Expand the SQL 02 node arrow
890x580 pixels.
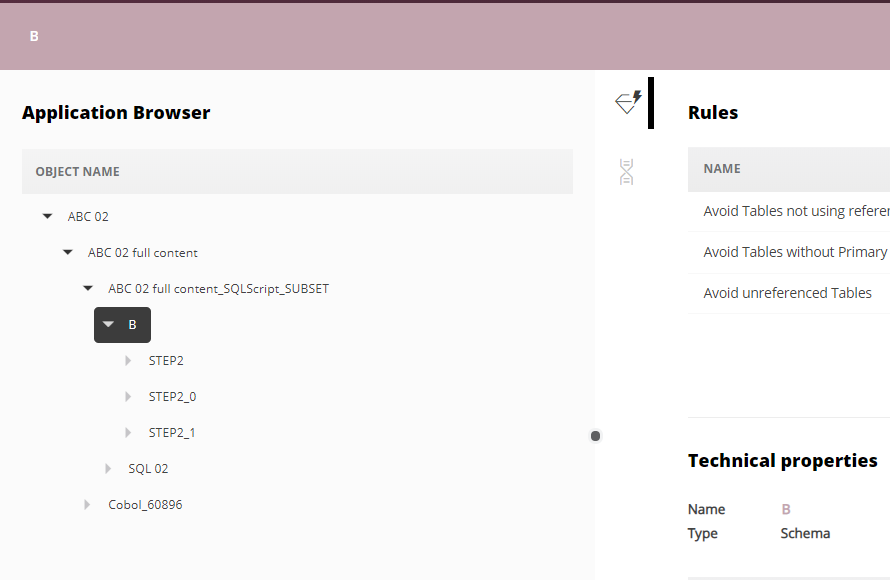click(108, 469)
